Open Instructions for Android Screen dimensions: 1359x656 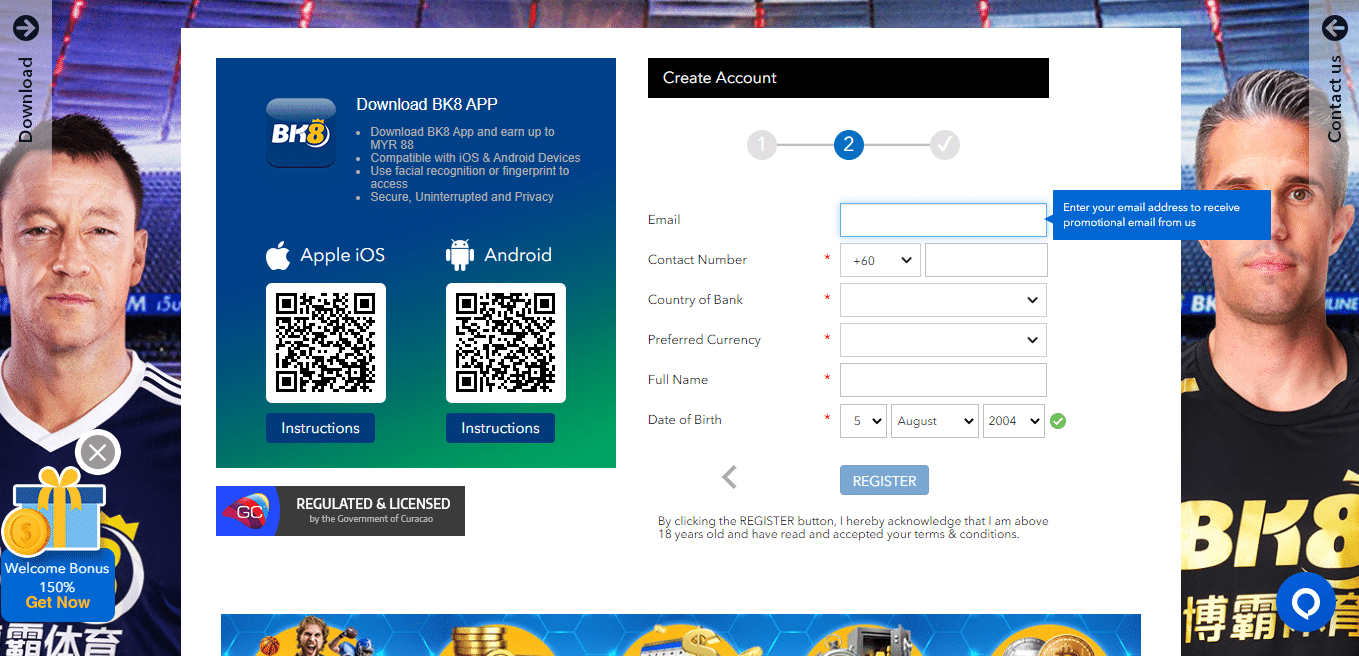click(x=500, y=428)
